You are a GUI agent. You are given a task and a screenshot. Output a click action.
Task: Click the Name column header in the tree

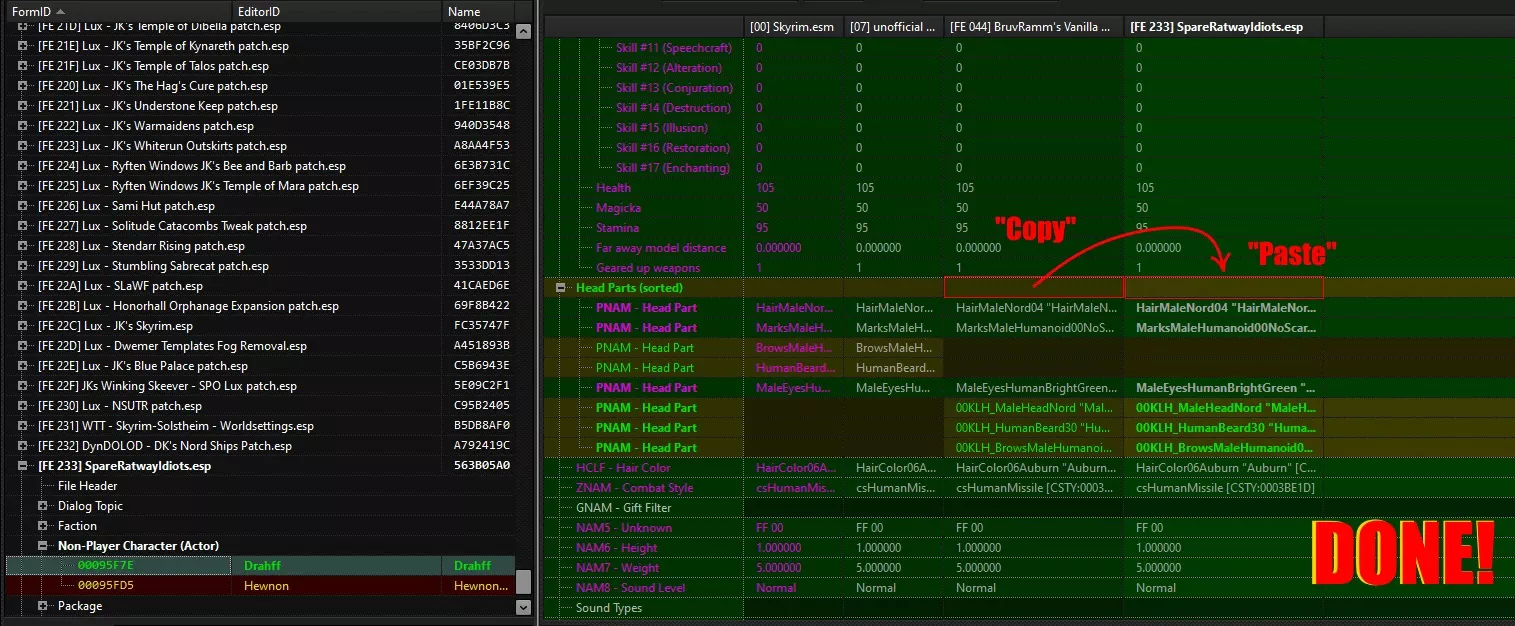coord(479,11)
